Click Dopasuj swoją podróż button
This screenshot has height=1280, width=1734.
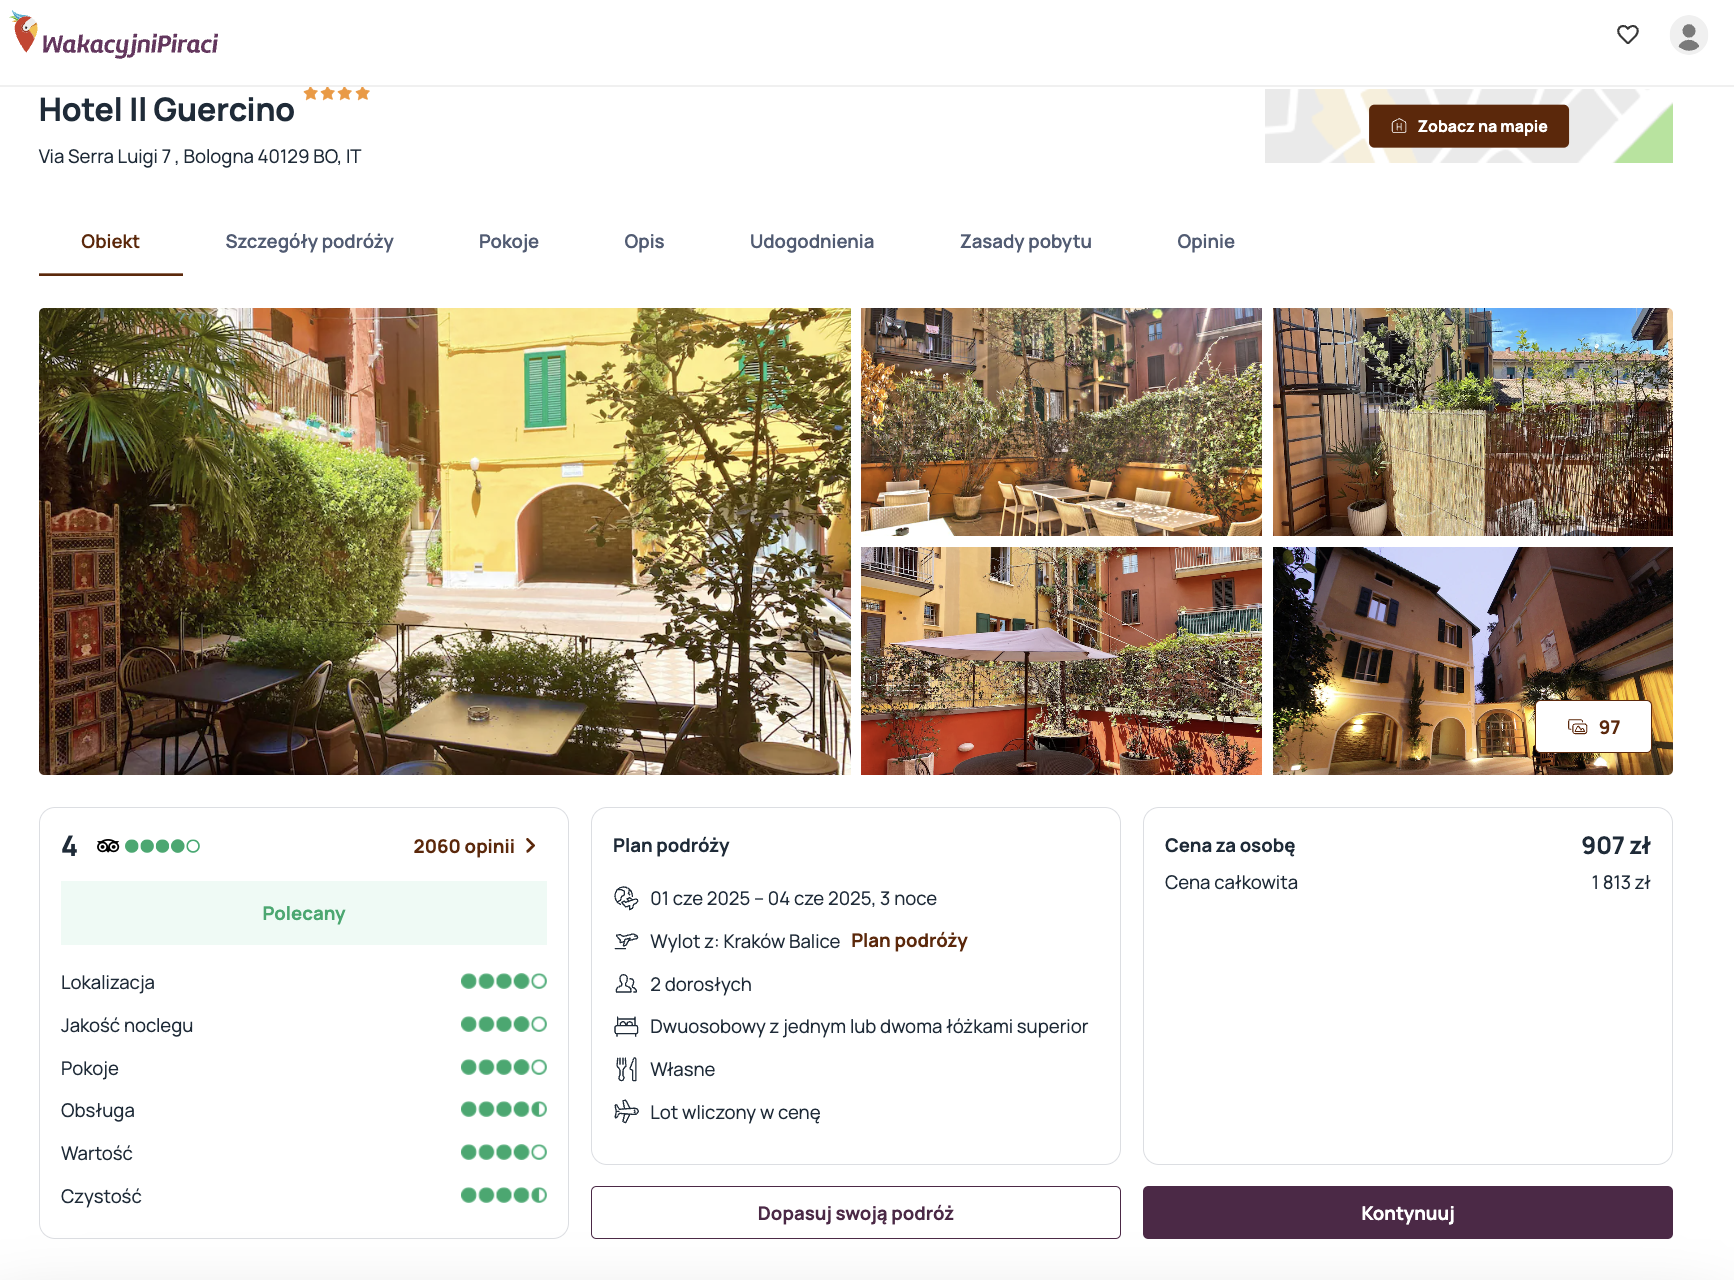pos(856,1213)
